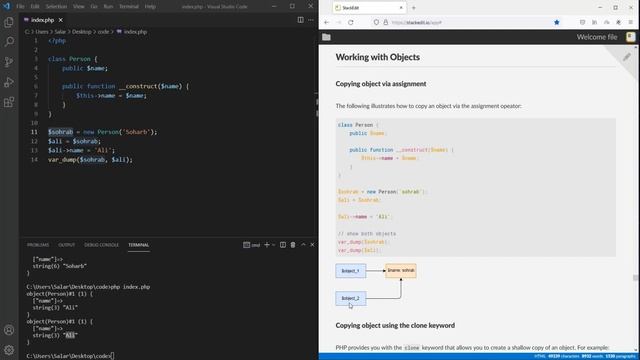This screenshot has width=640, height=360.
Task: Open the Help menu
Action: click(x=150, y=7)
